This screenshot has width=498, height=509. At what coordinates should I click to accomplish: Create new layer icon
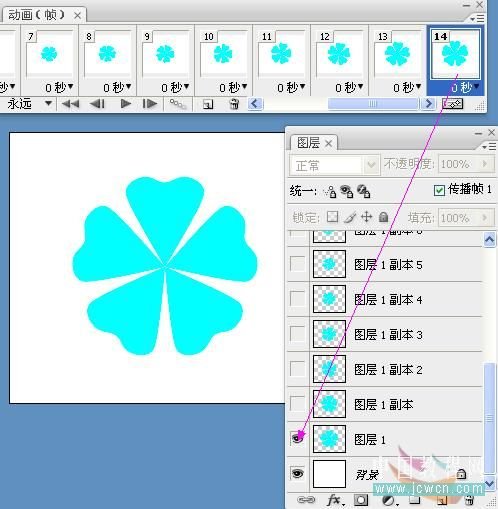[442, 500]
